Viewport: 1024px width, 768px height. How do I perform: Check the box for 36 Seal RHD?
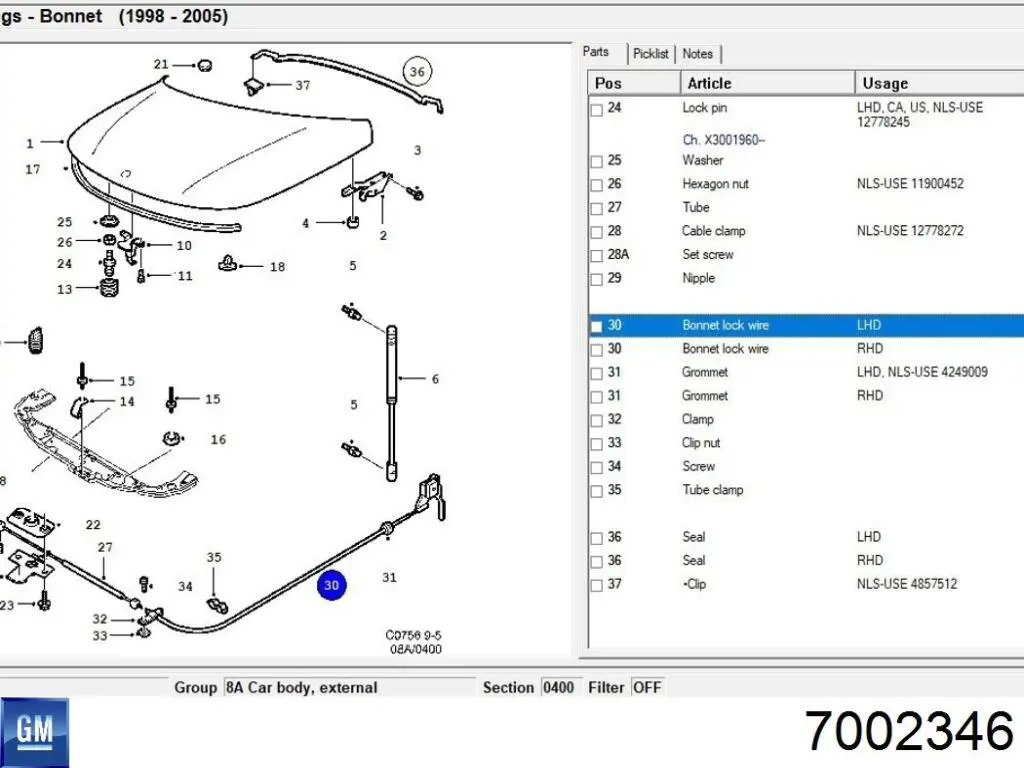596,562
